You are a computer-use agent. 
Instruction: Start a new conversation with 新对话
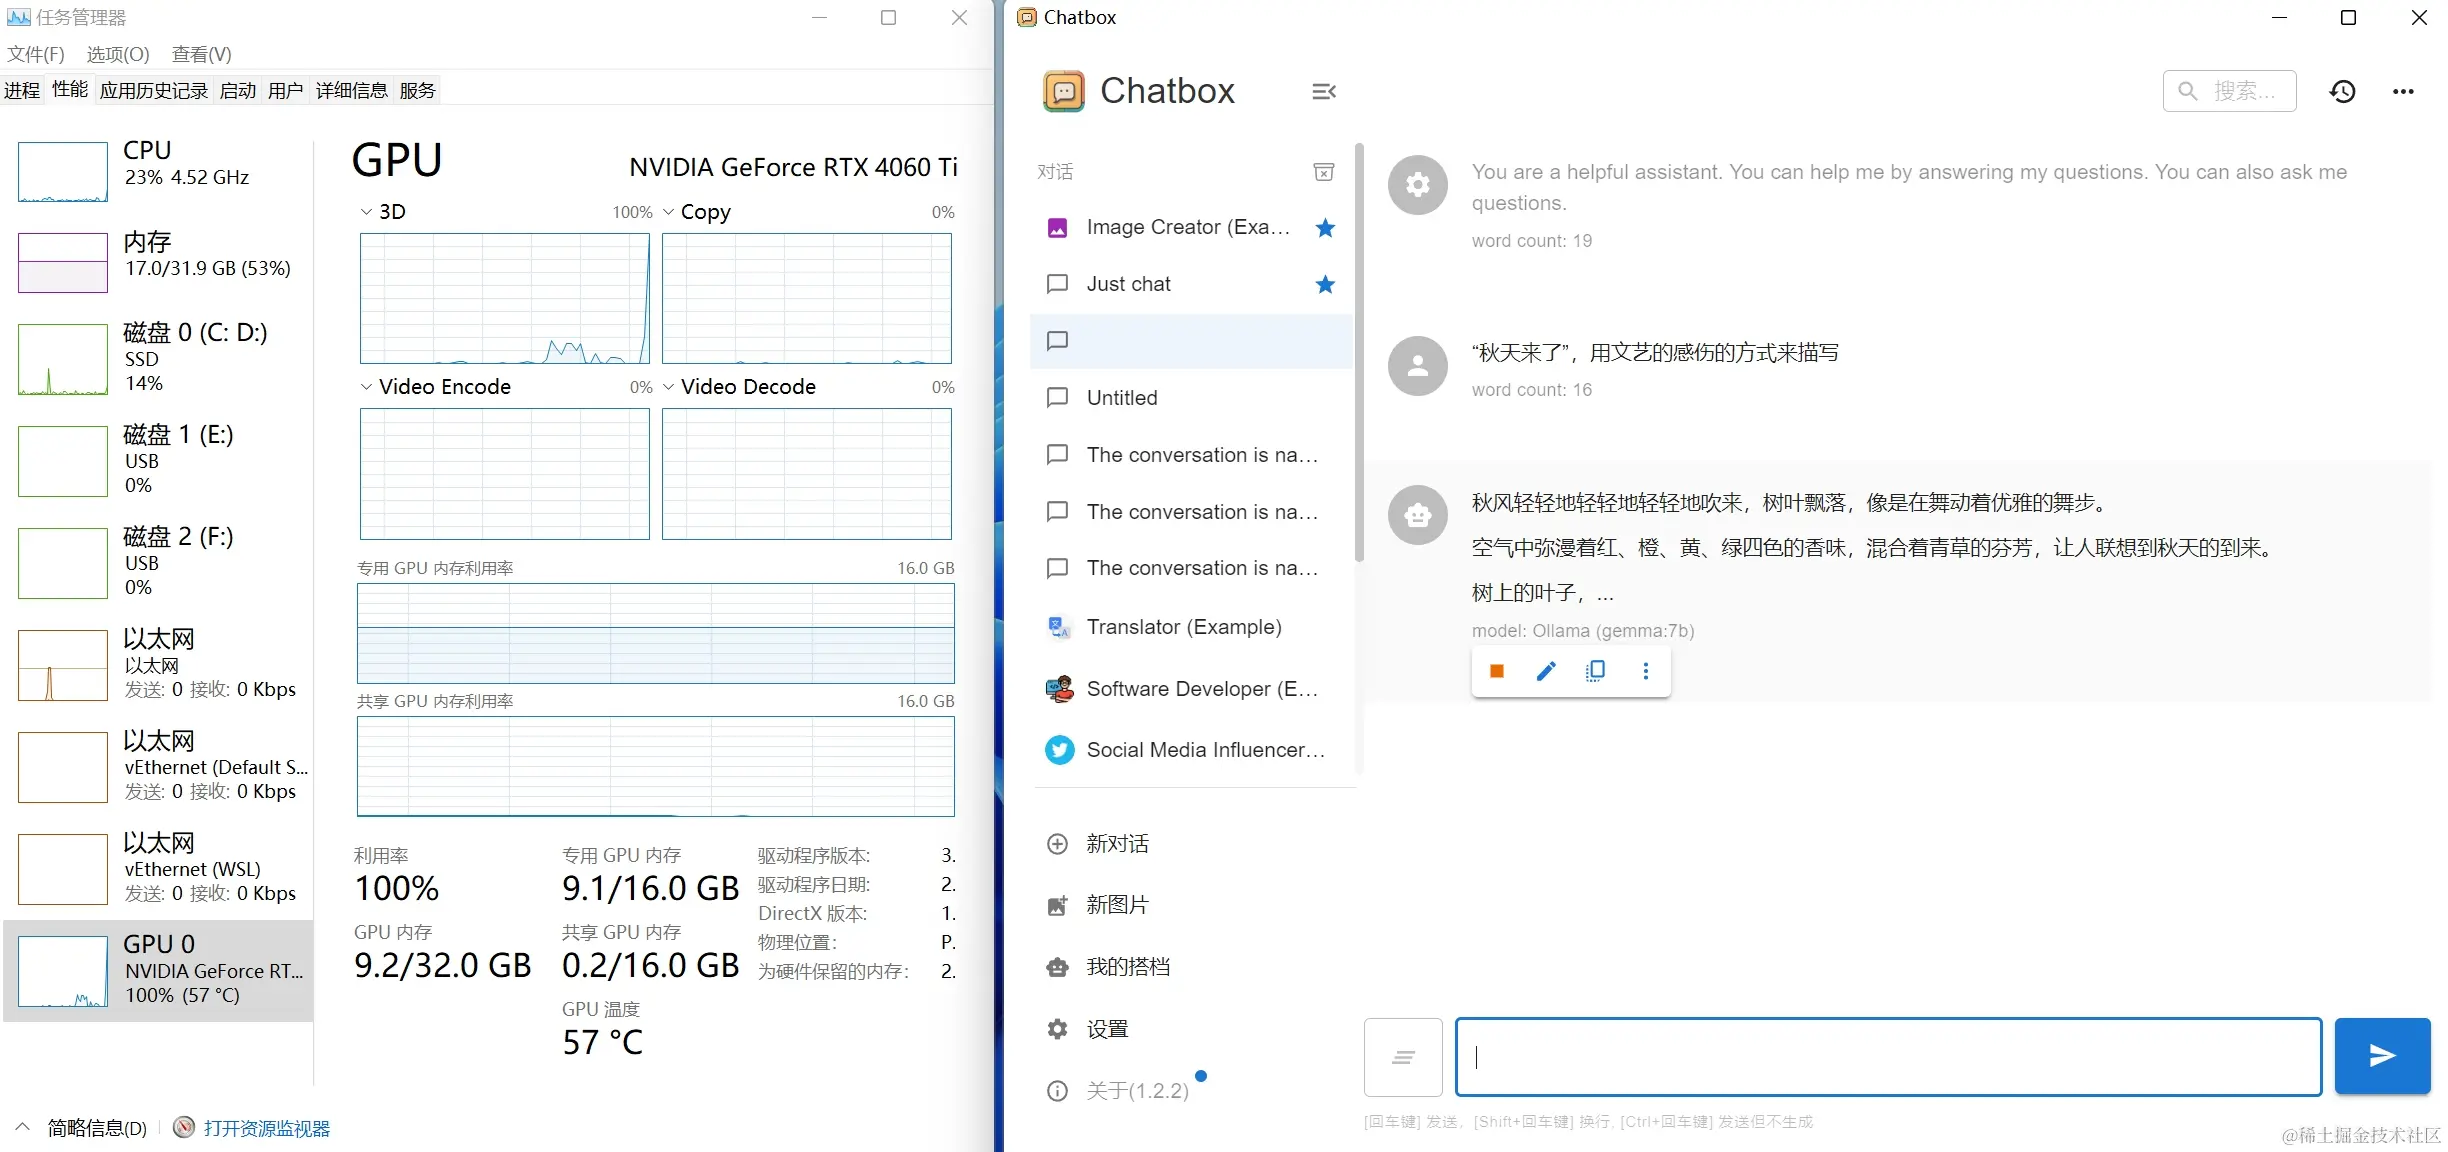coord(1117,844)
